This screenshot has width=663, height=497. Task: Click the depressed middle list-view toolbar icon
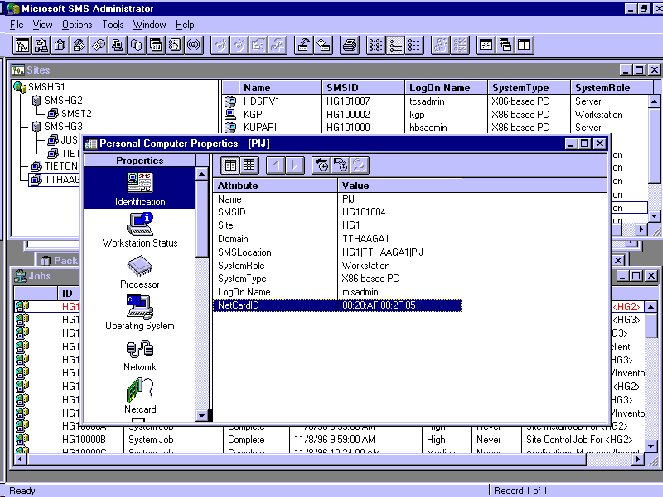point(395,45)
